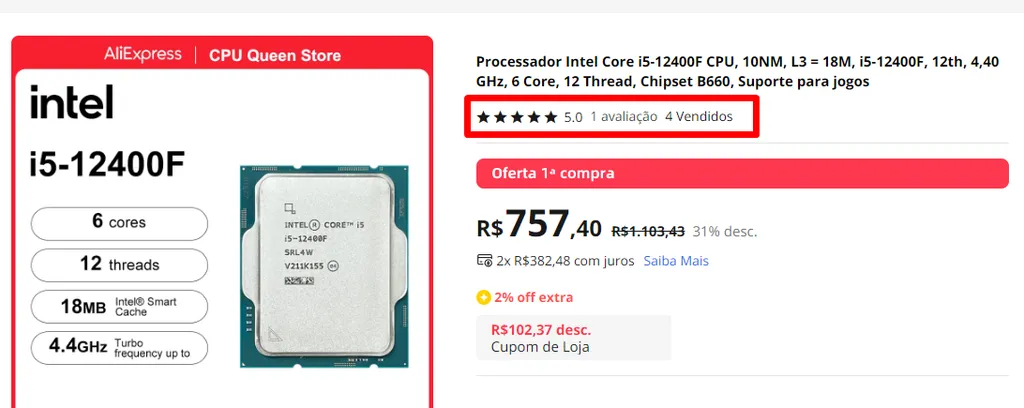Select the R$102,37 desc. Cupom de Loja coupon

tap(573, 337)
